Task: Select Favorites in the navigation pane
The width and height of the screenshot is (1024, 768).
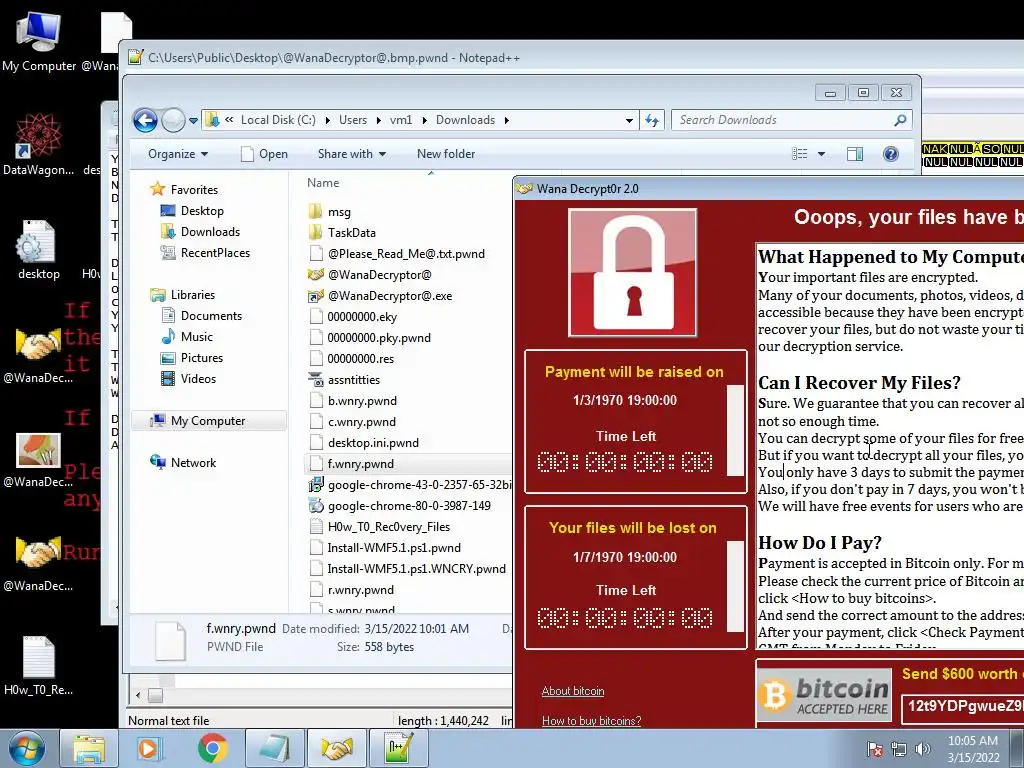Action: tap(184, 189)
